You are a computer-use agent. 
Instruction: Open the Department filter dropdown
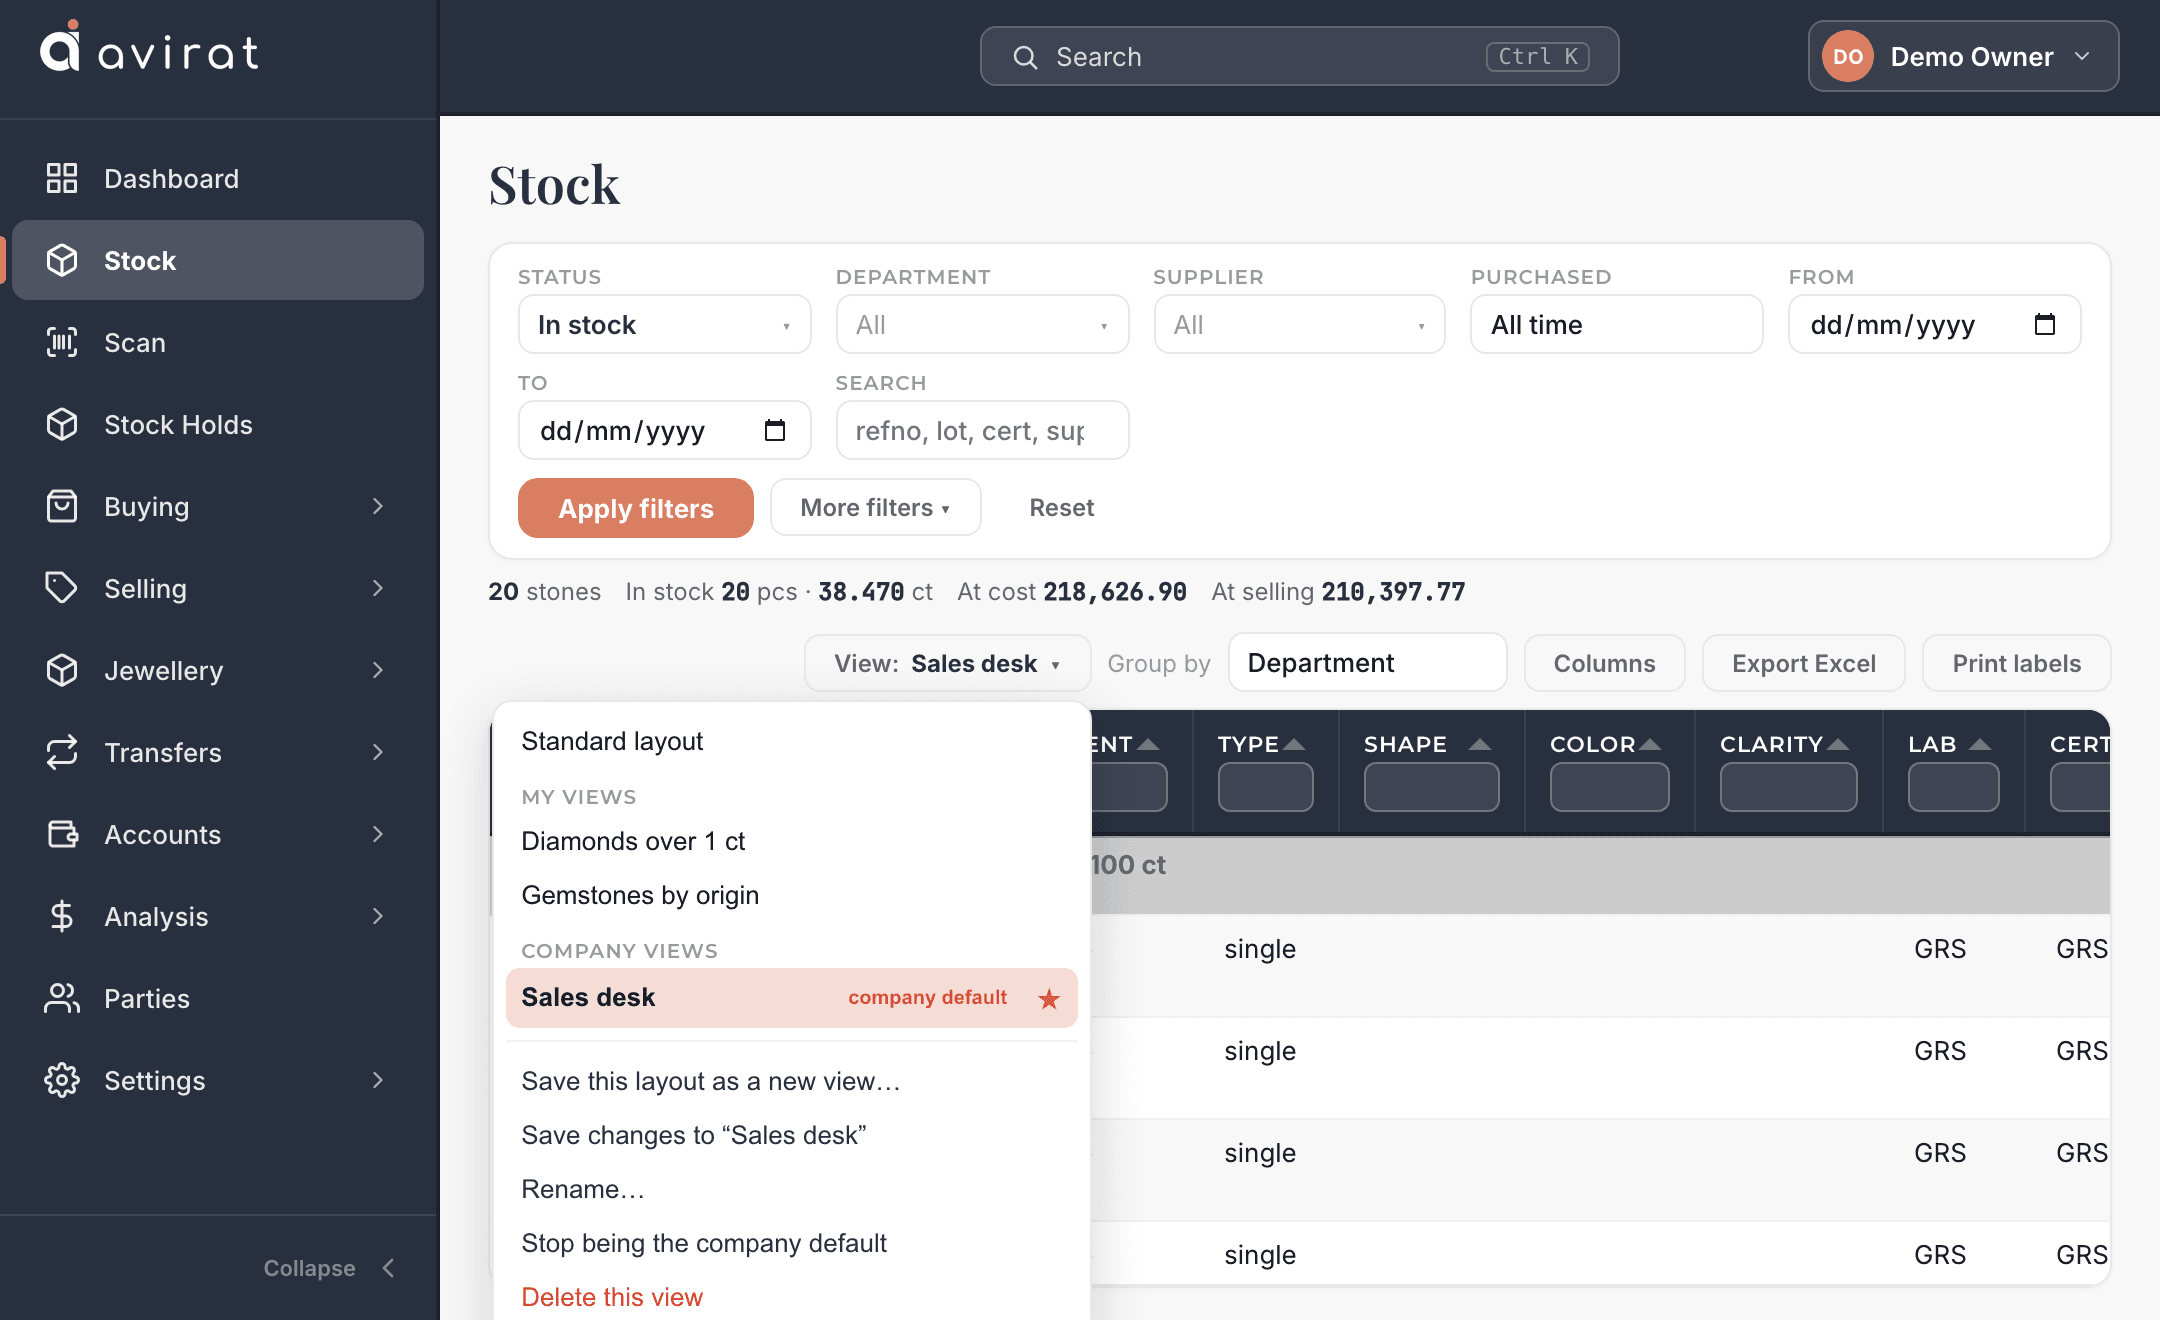click(982, 324)
